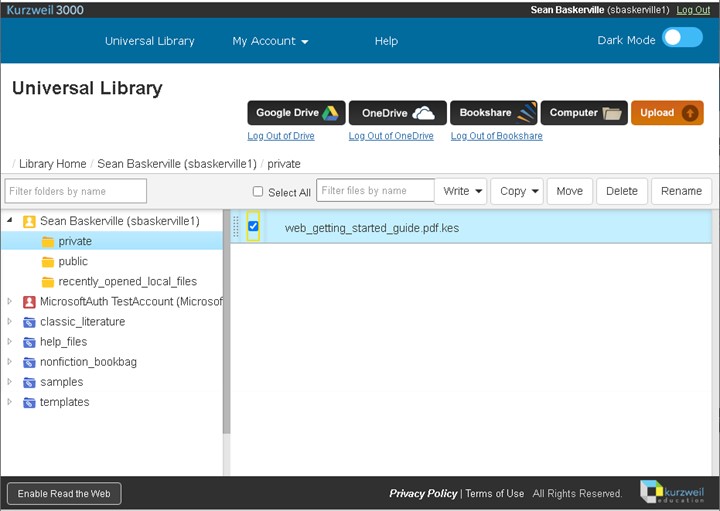Select recently_opened_local_files in tree
720x511 pixels.
click(x=128, y=281)
